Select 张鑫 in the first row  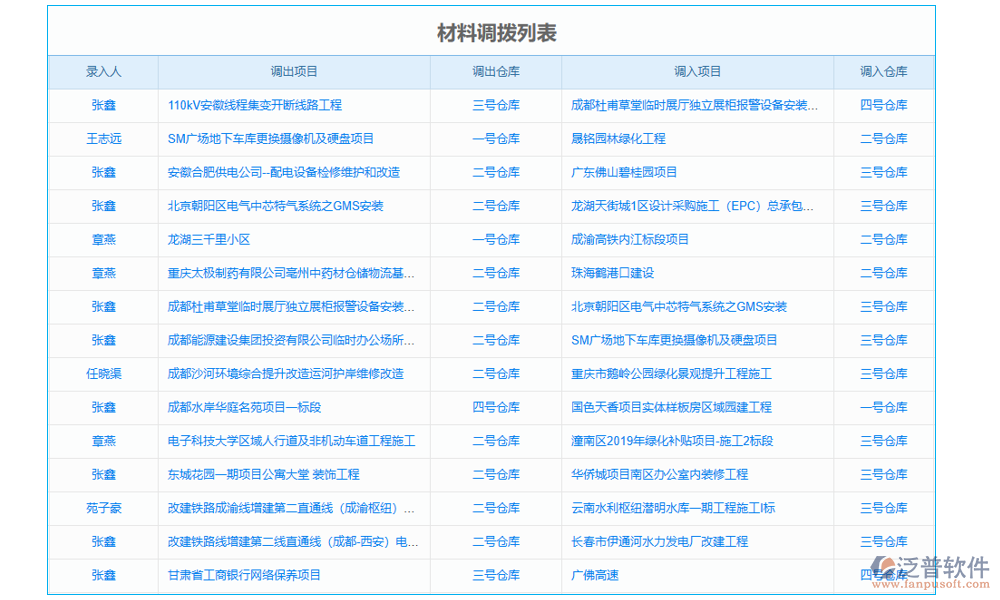[104, 105]
